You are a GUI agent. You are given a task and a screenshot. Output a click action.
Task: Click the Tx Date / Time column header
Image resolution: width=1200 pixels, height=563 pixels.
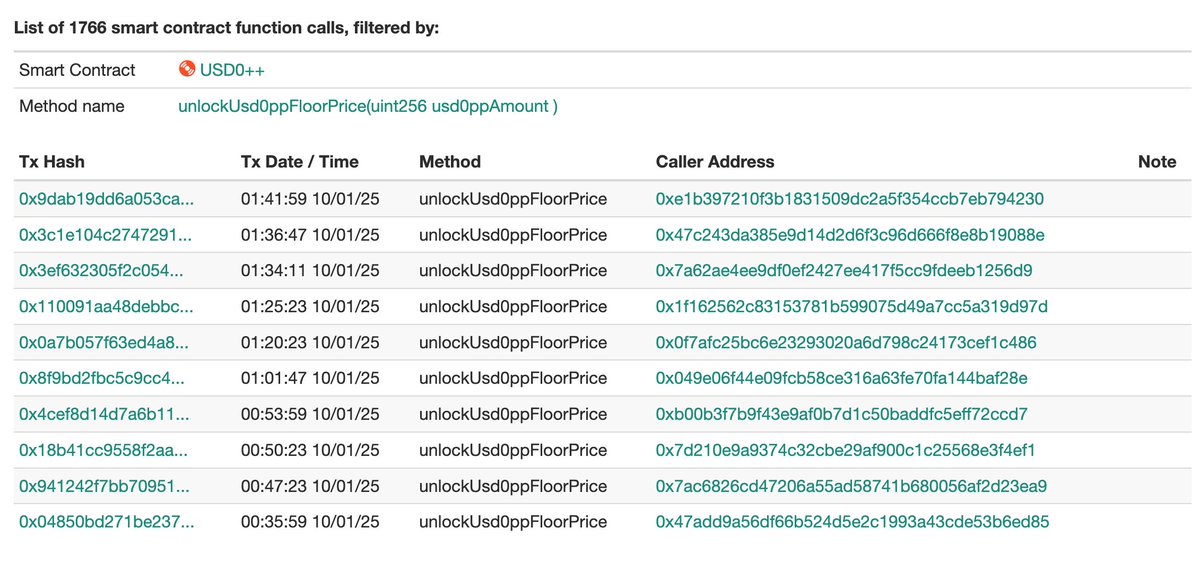(300, 161)
